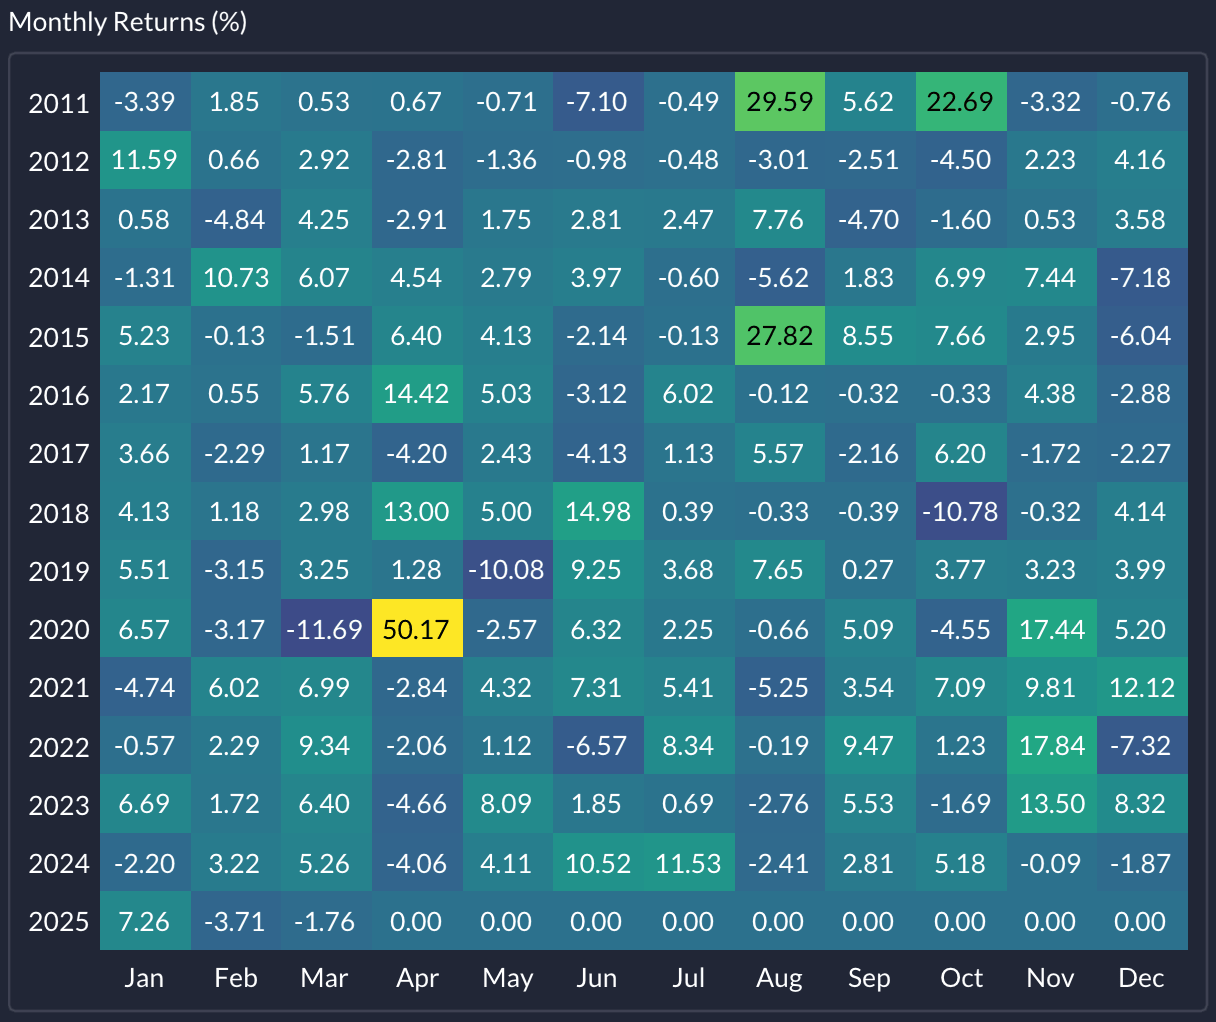
Task: Select the -10.78 value for October 2018
Action: click(960, 512)
